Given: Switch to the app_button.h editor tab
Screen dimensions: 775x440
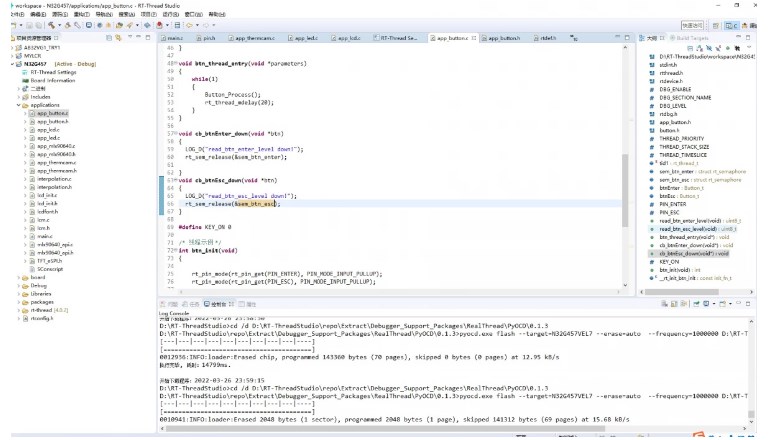Looking at the screenshot, I should 502,38.
